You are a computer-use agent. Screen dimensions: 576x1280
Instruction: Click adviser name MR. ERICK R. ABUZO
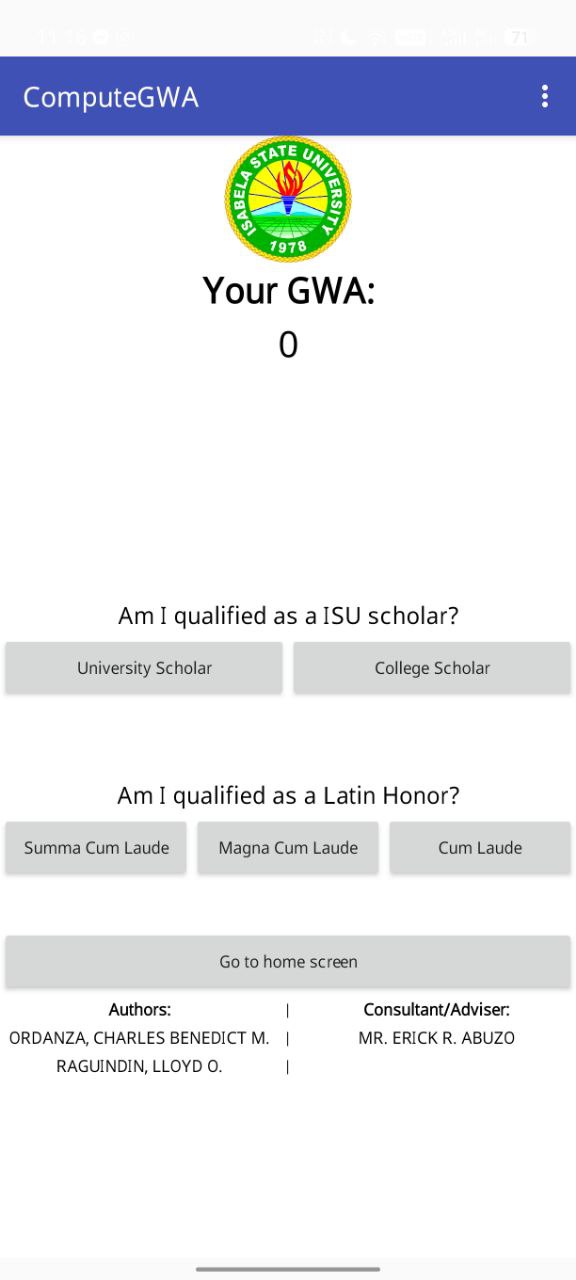coord(437,1038)
